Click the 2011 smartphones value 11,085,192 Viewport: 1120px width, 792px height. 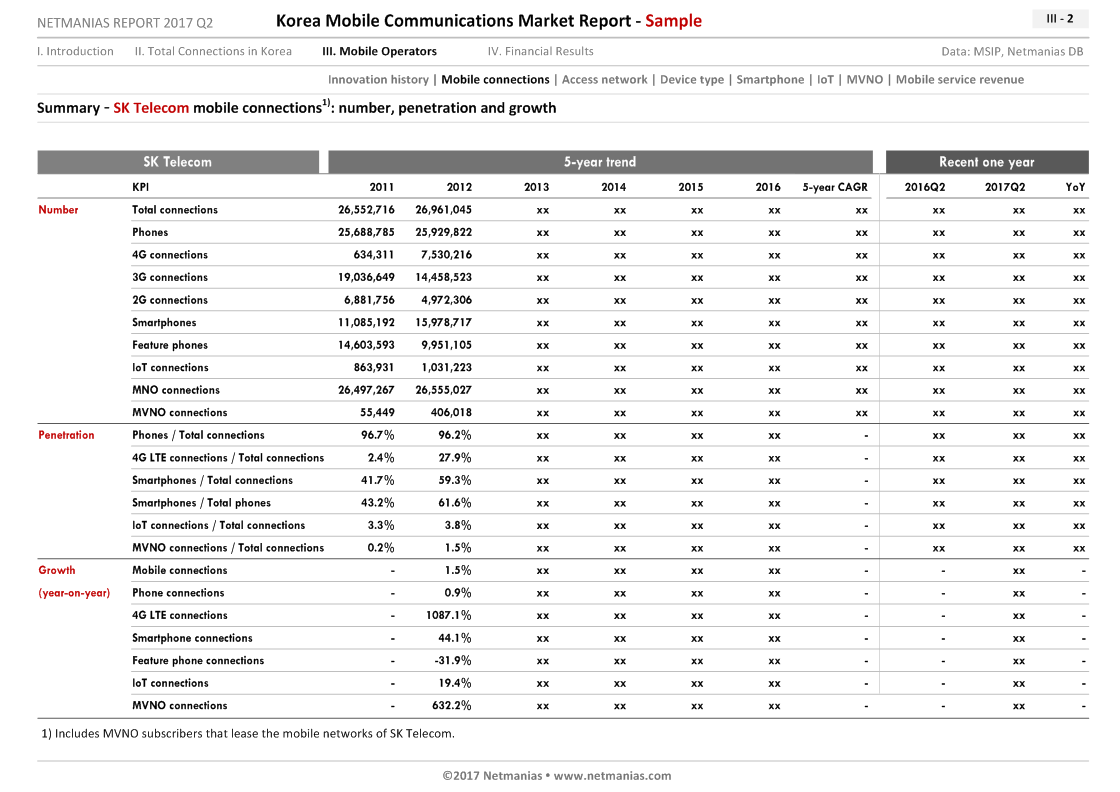pyautogui.click(x=366, y=322)
